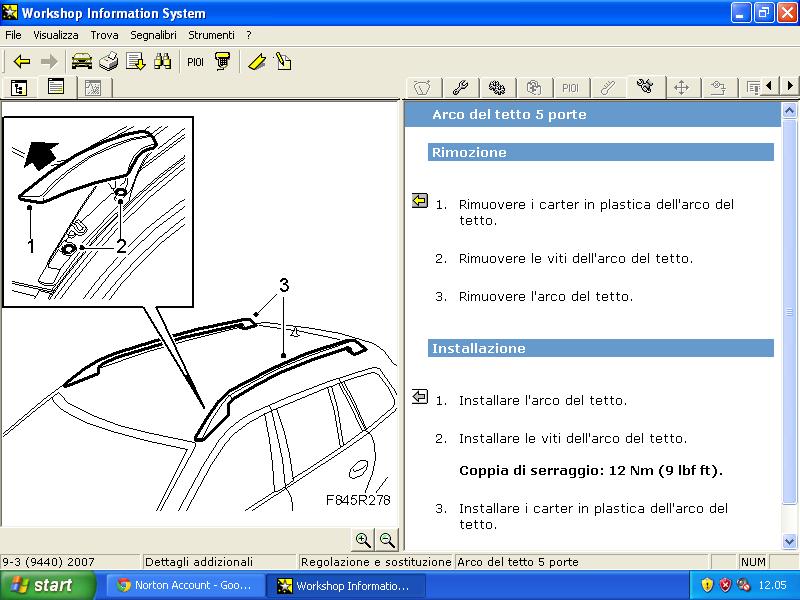The width and height of the screenshot is (800, 600).
Task: Open the Visualizza menu
Action: tap(56, 35)
